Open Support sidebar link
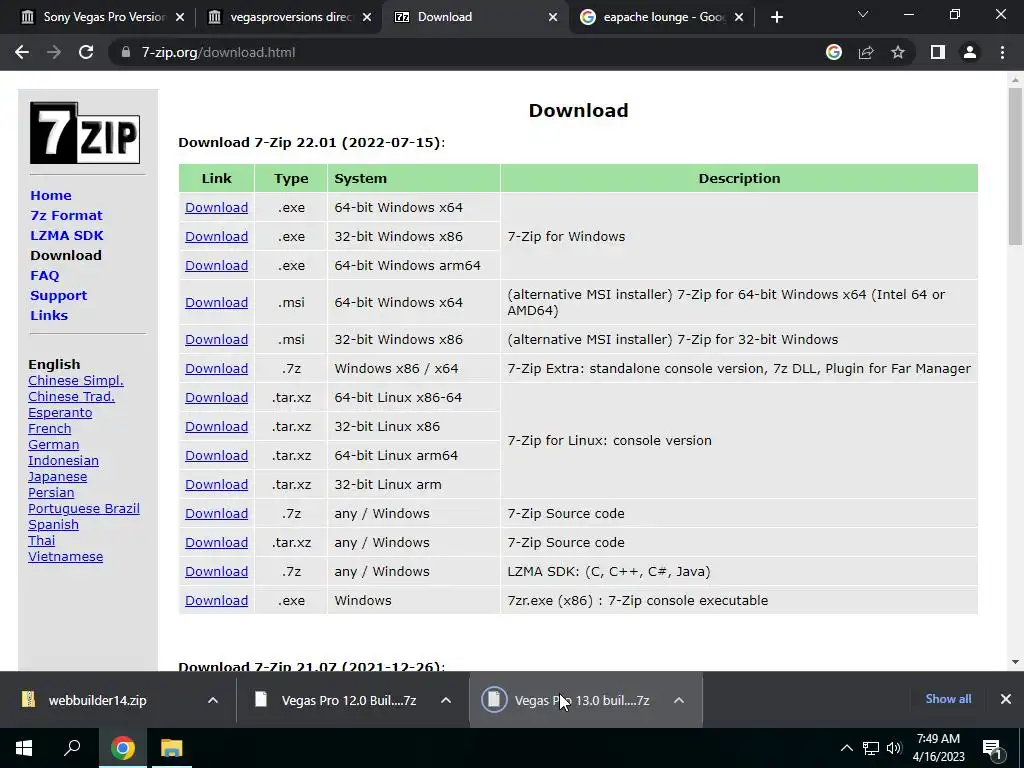The width and height of the screenshot is (1024, 768). click(58, 295)
